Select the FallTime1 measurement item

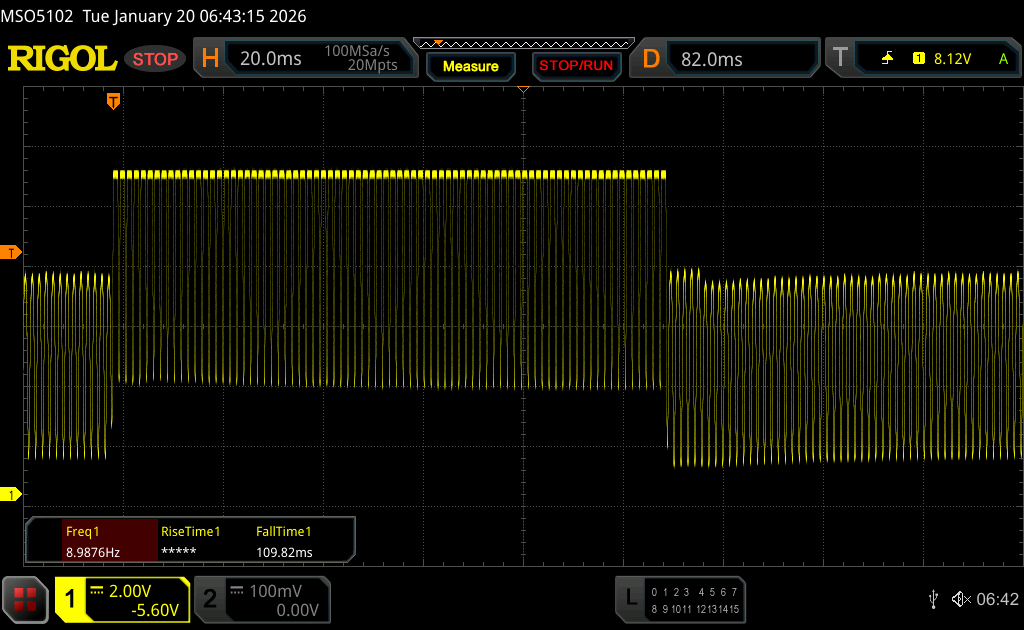click(x=283, y=541)
